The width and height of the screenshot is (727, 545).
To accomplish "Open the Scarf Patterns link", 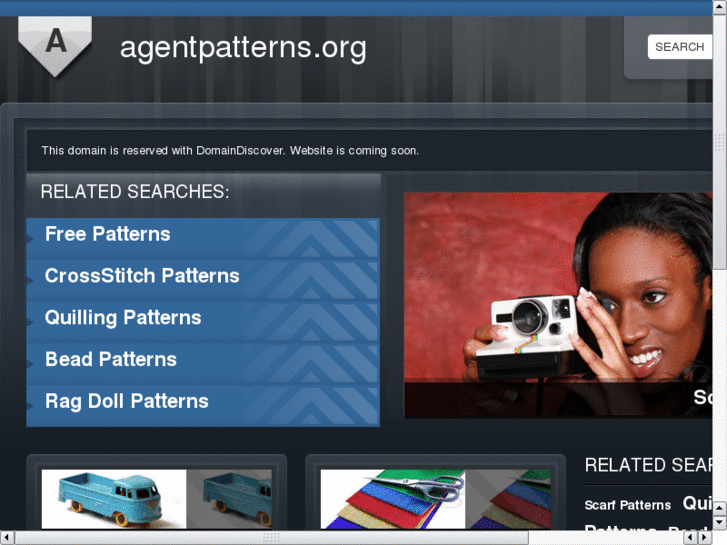I will (x=627, y=505).
